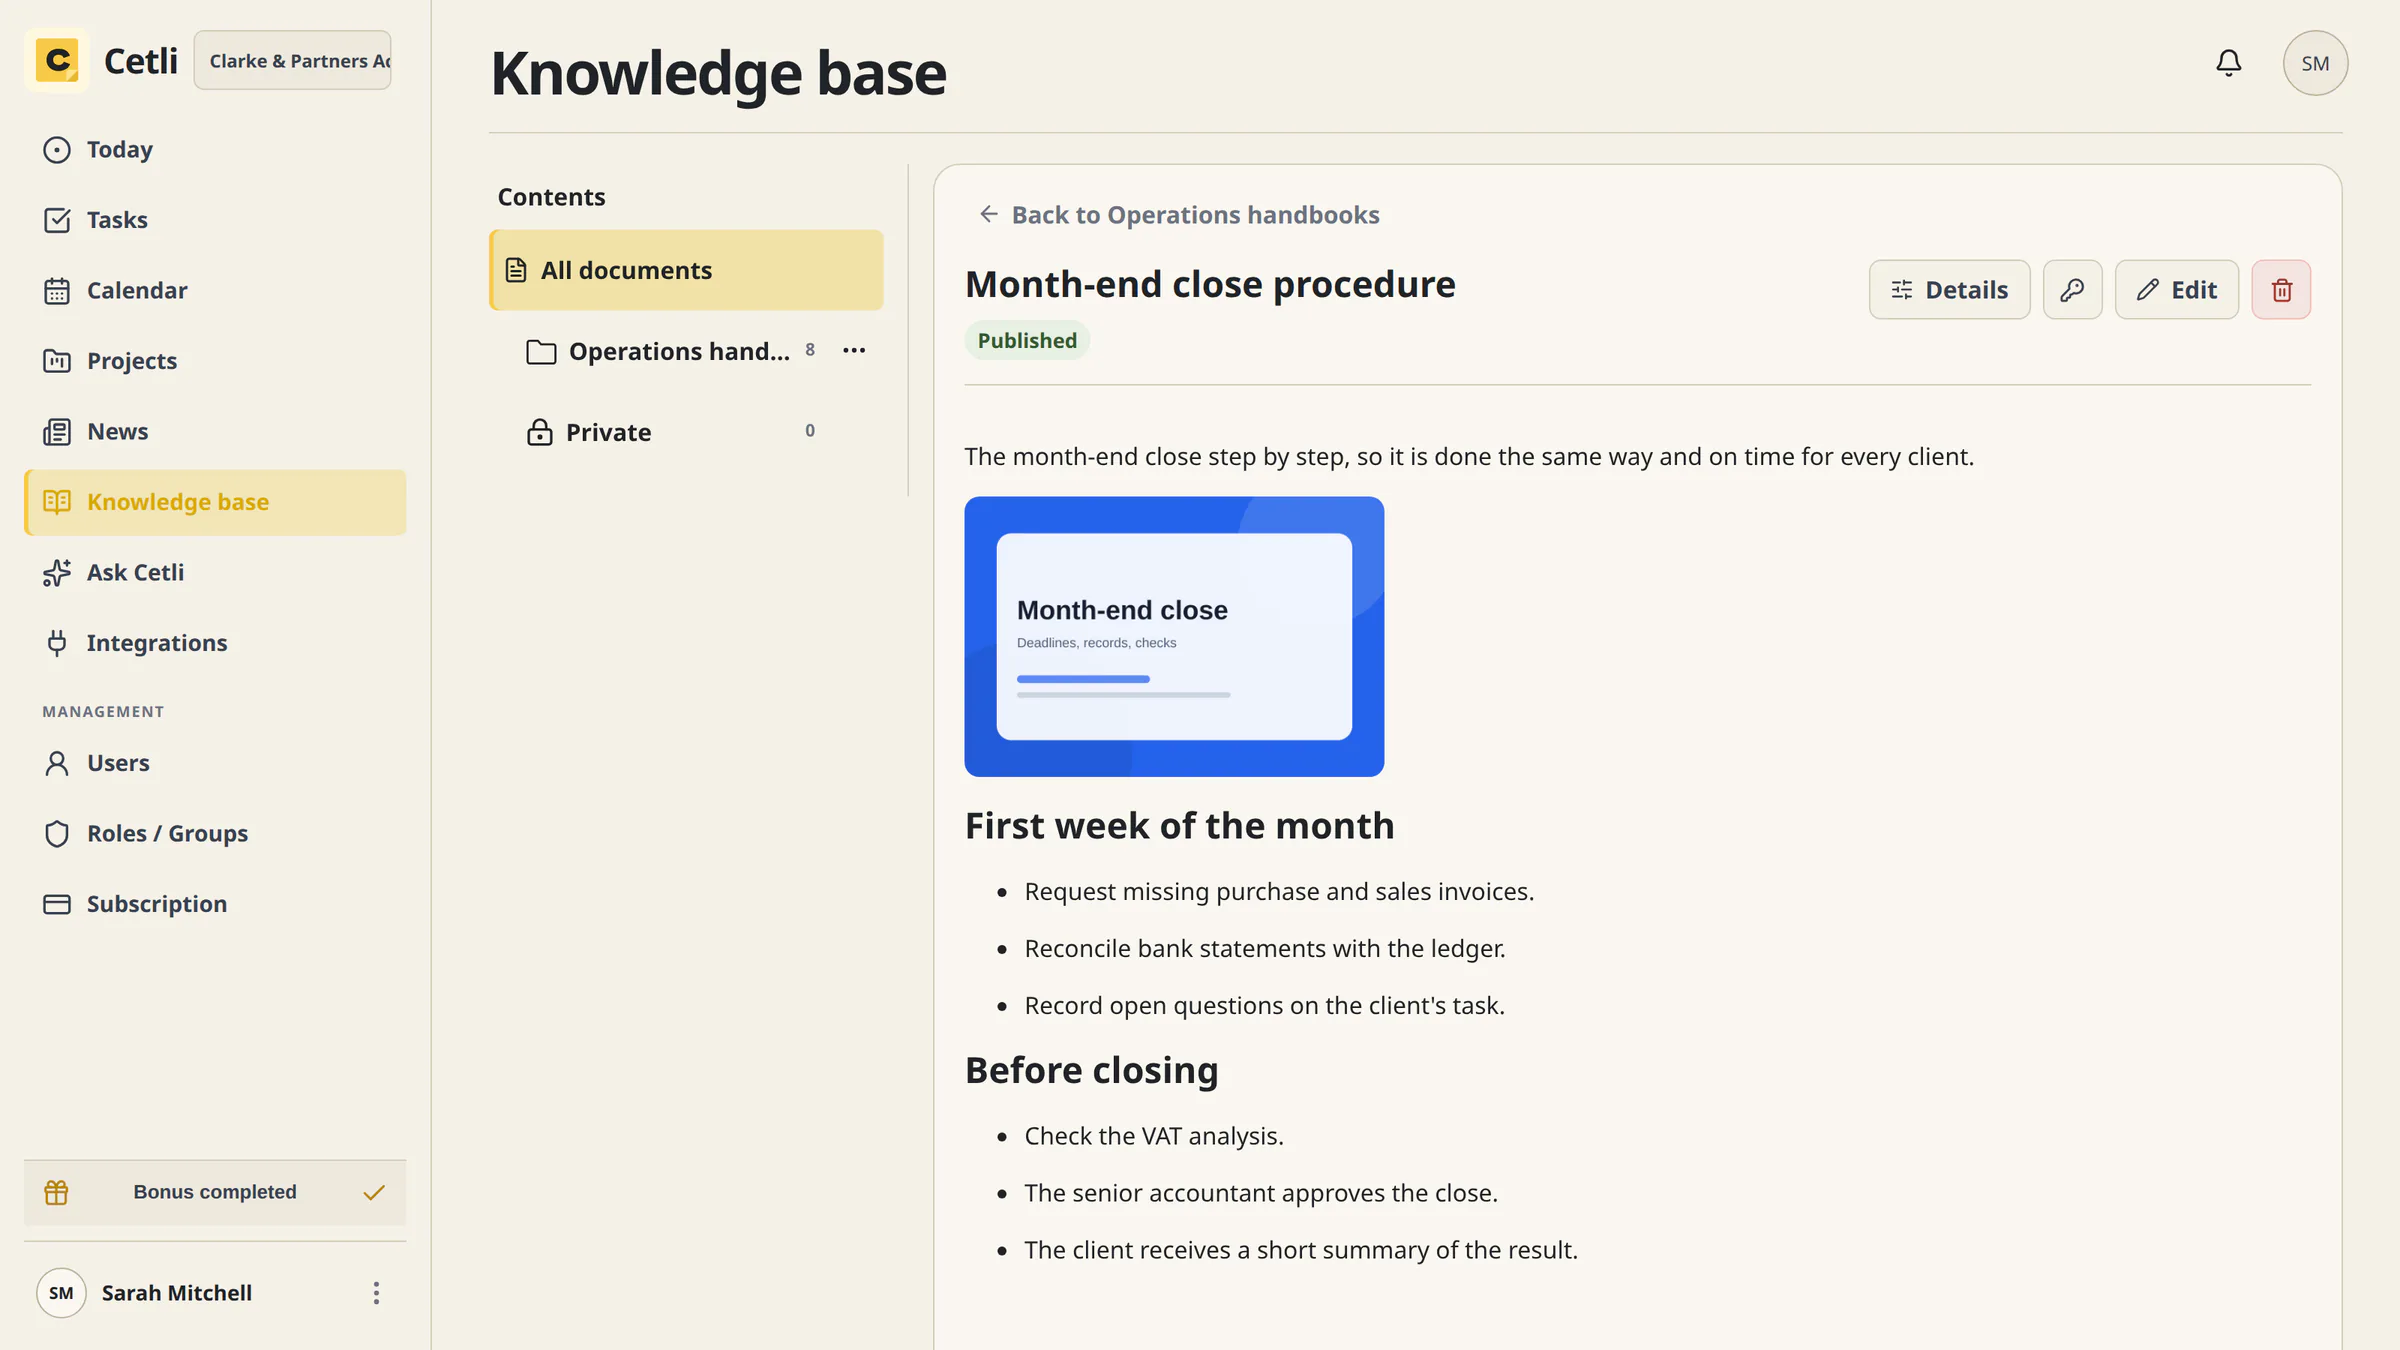
Task: Click the gift icon in bonus banner
Action: pyautogui.click(x=56, y=1192)
